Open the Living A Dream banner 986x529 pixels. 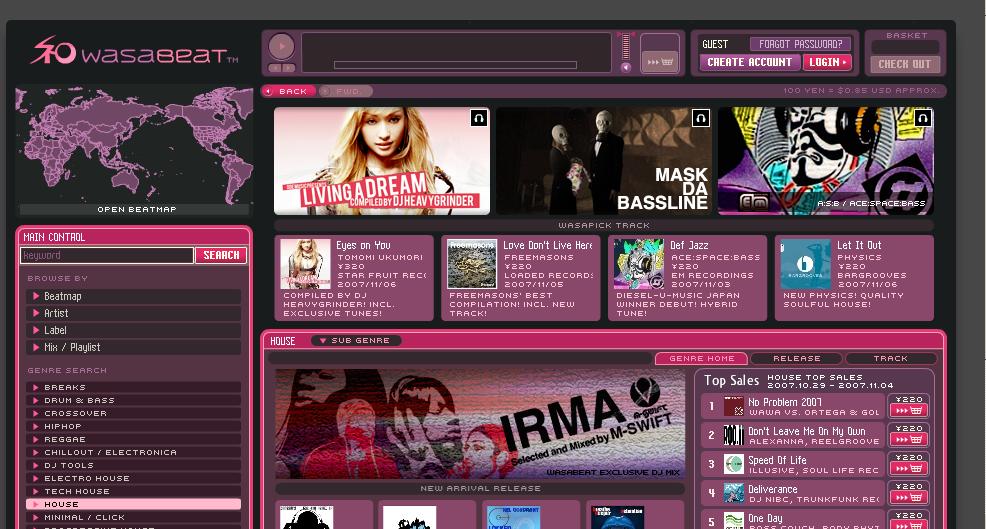click(382, 161)
